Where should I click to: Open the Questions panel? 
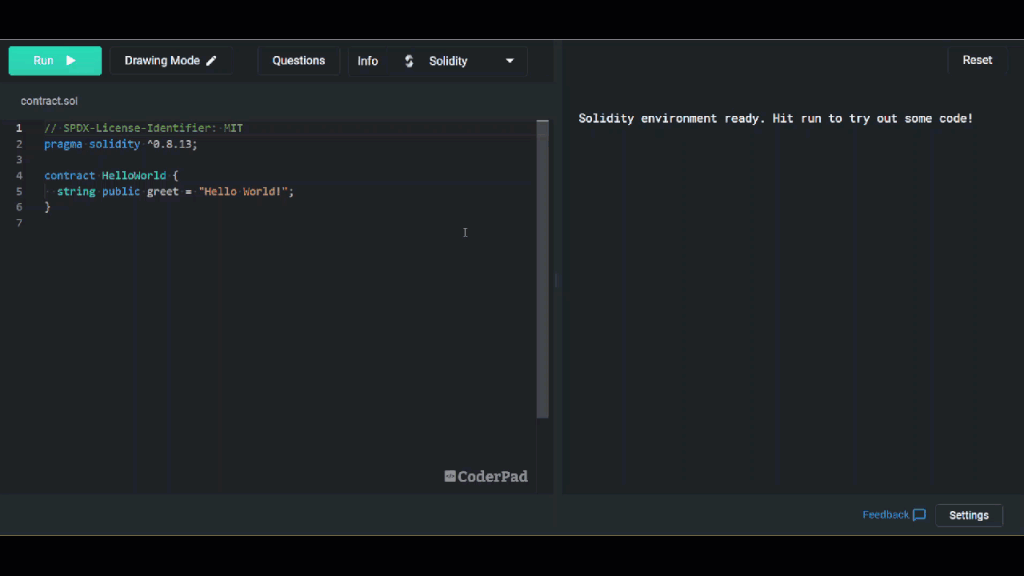(x=298, y=61)
